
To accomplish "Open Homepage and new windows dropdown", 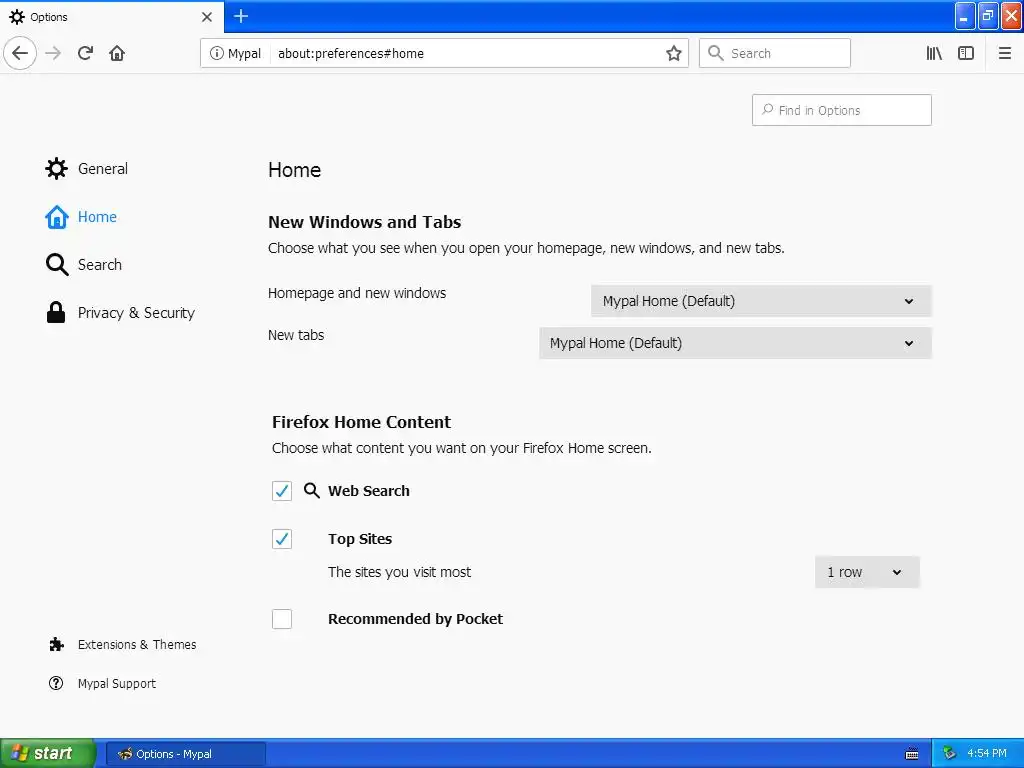I will (x=761, y=301).
